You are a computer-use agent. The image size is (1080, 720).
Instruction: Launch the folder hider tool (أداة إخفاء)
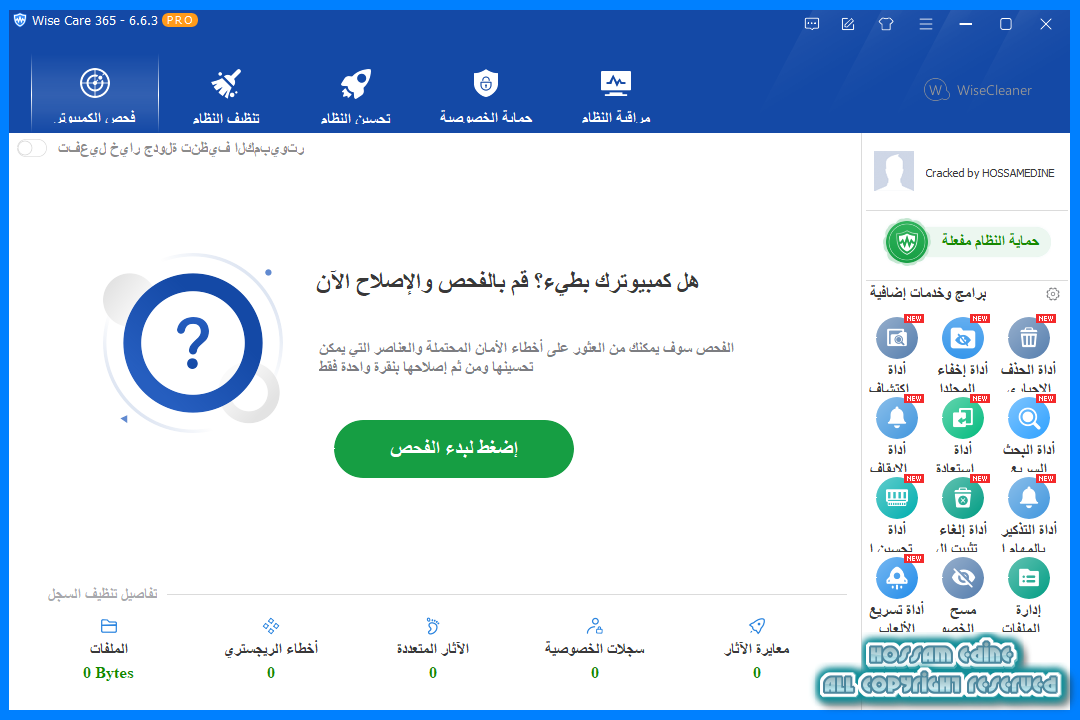tap(963, 338)
